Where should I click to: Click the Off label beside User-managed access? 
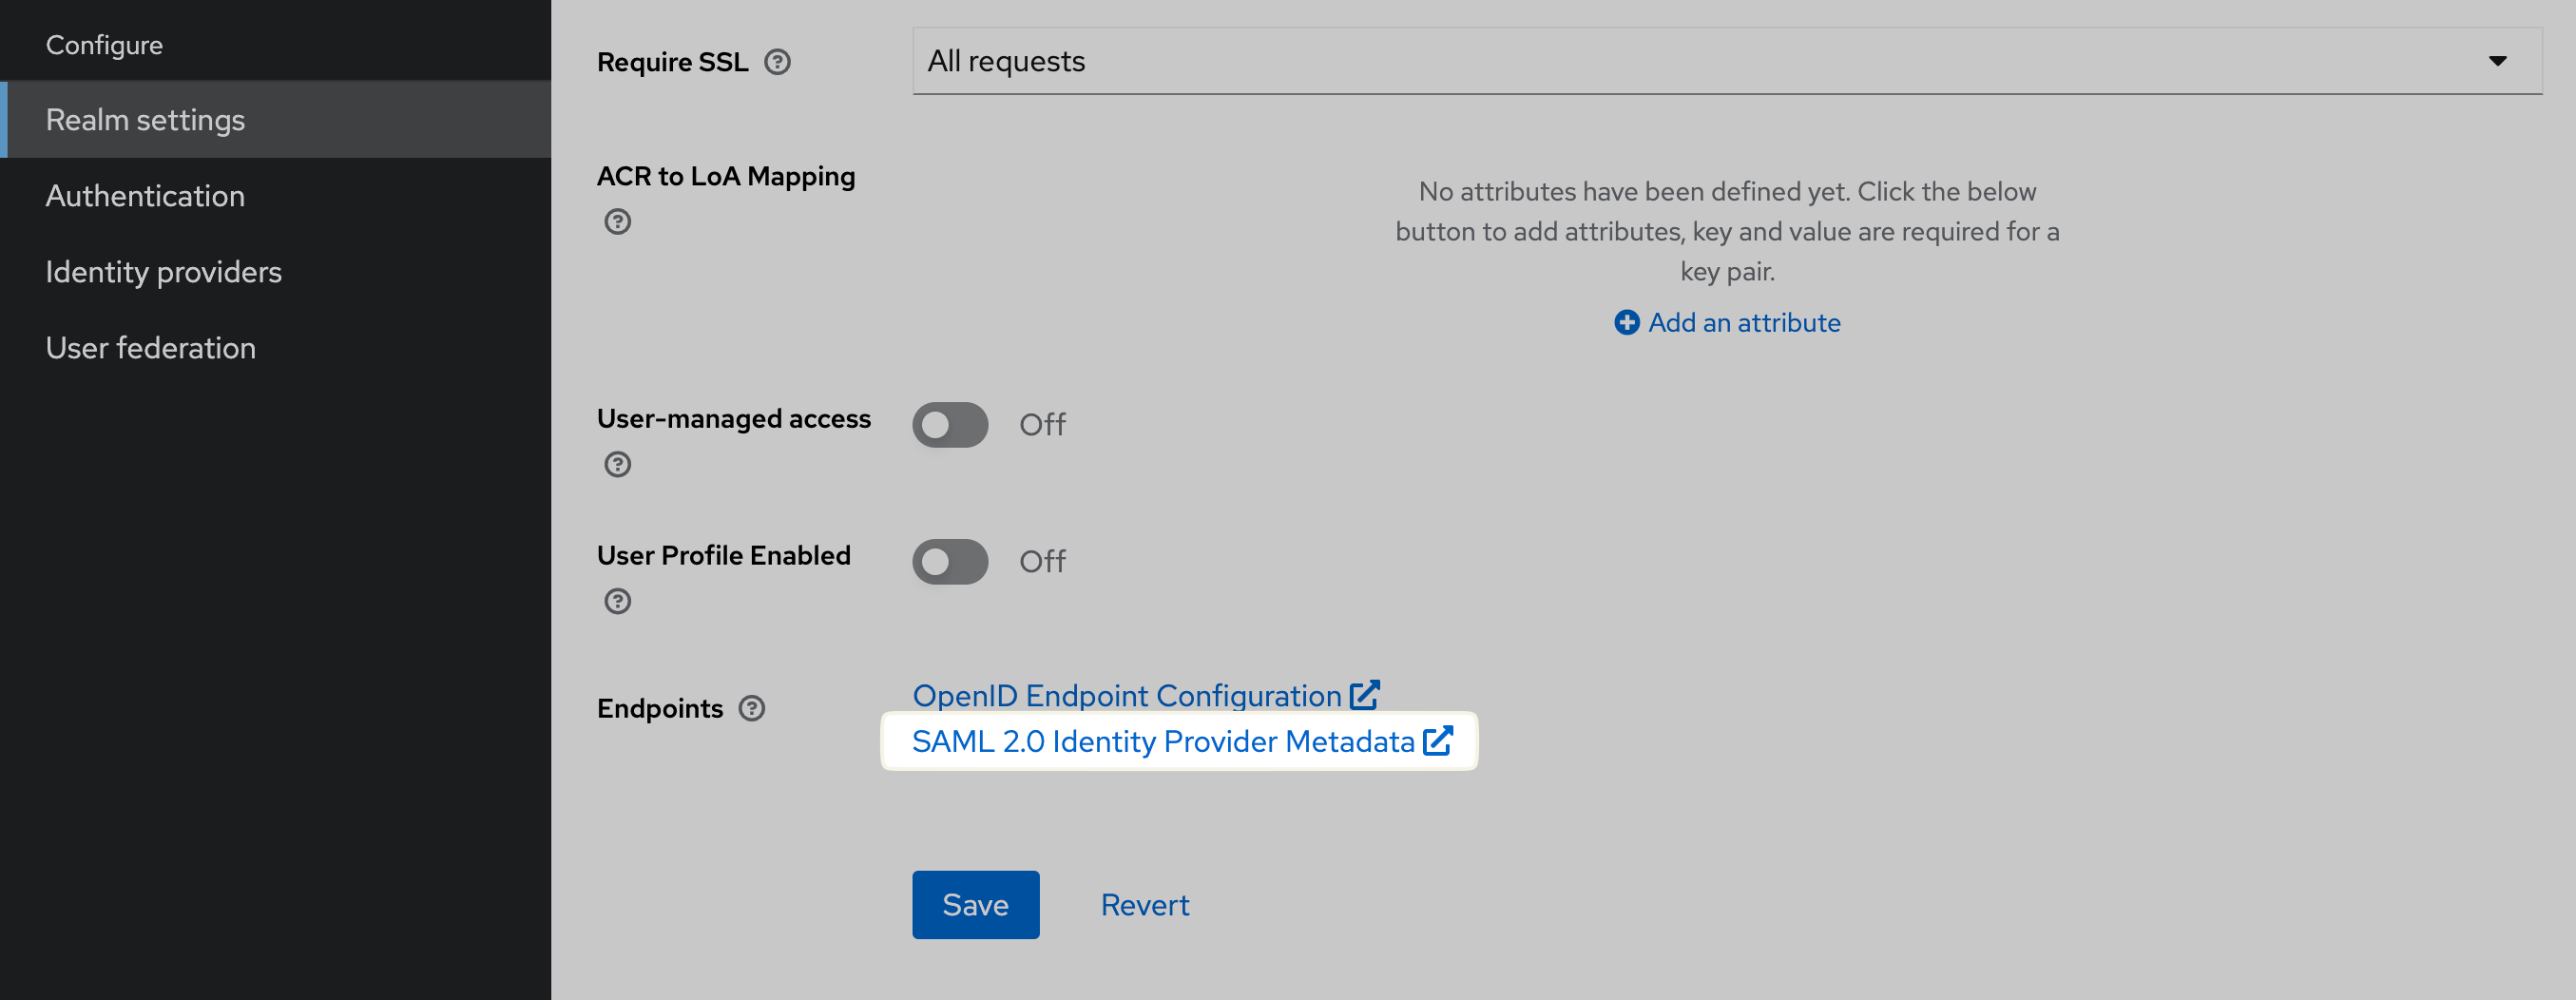click(1042, 424)
